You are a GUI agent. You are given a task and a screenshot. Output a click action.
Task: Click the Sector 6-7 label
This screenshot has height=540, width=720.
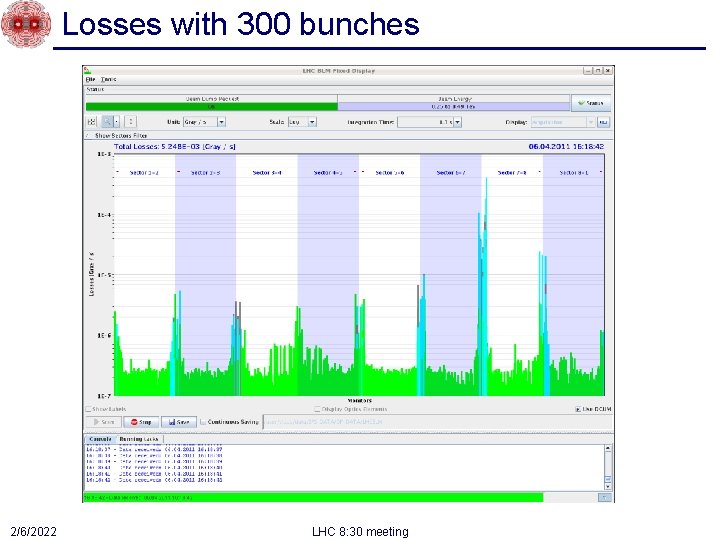[451, 173]
